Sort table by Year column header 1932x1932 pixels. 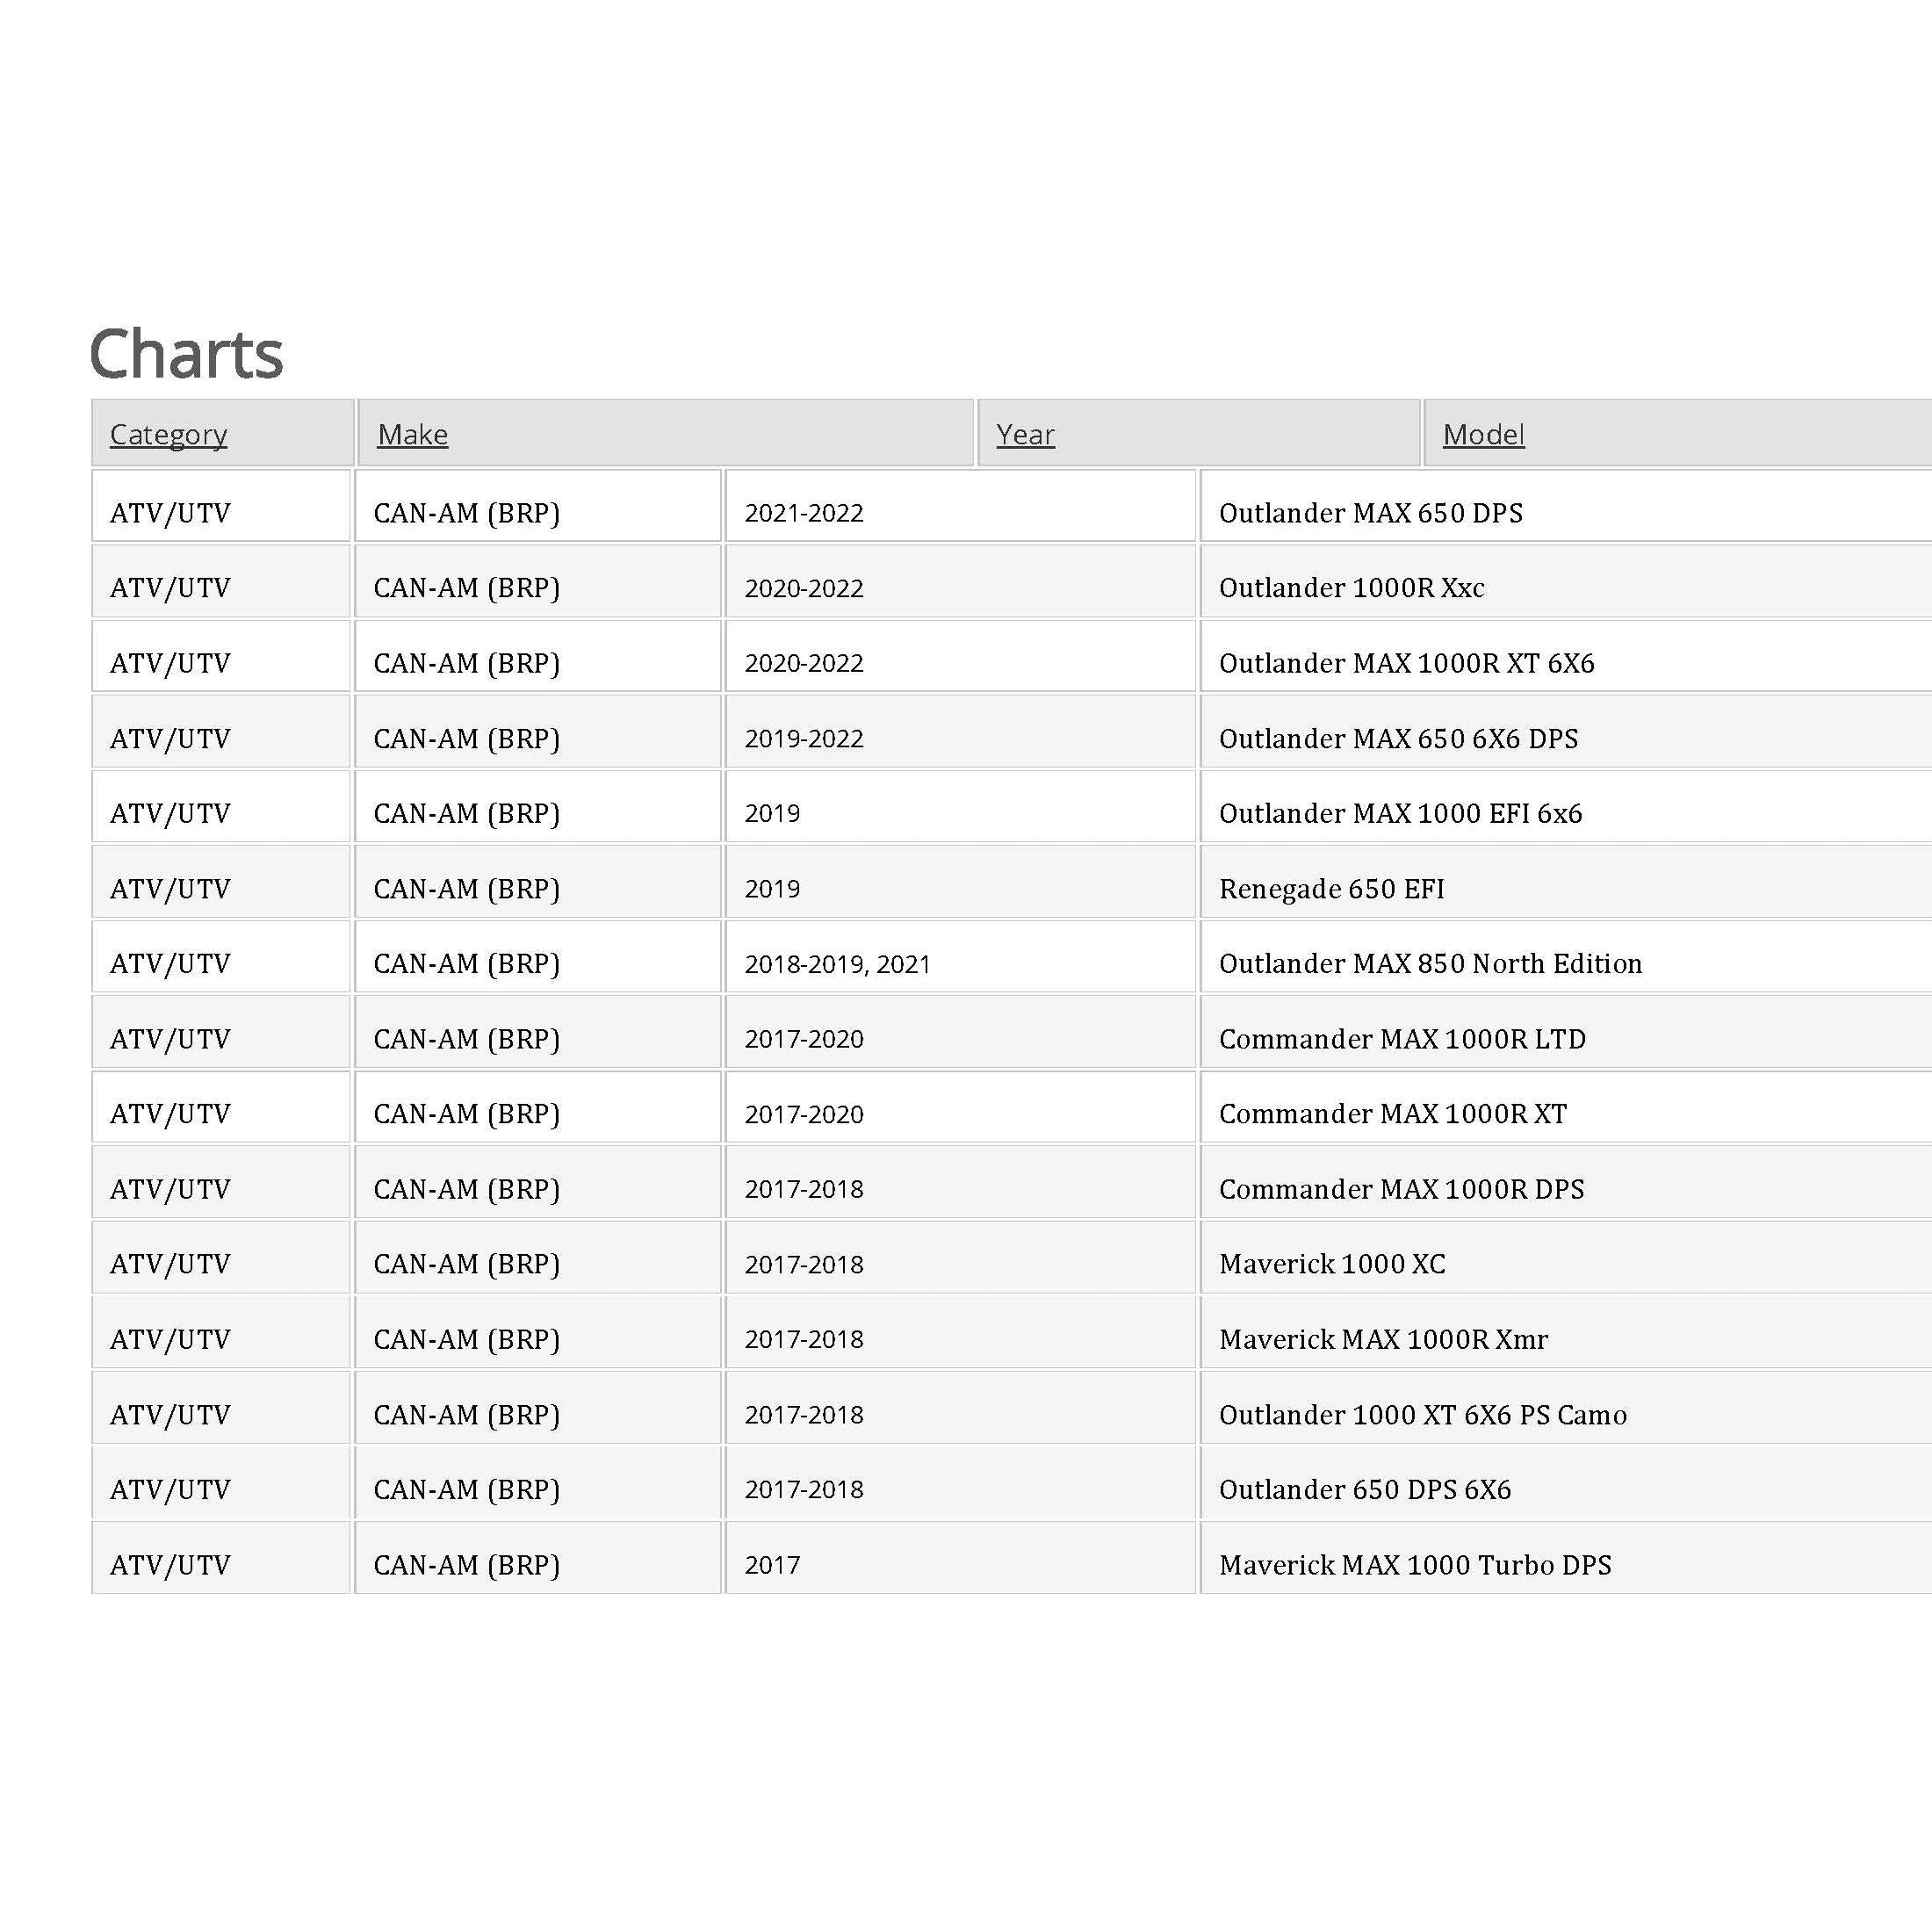pos(1025,434)
